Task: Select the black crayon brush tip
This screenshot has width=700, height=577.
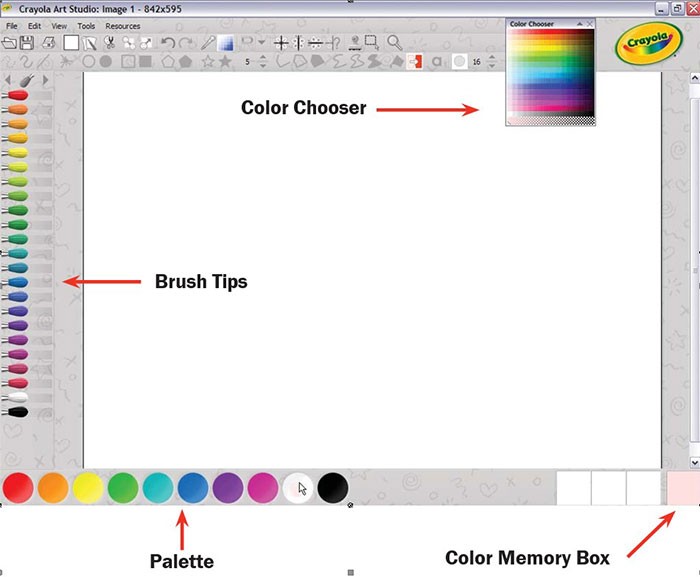Action: point(17,412)
